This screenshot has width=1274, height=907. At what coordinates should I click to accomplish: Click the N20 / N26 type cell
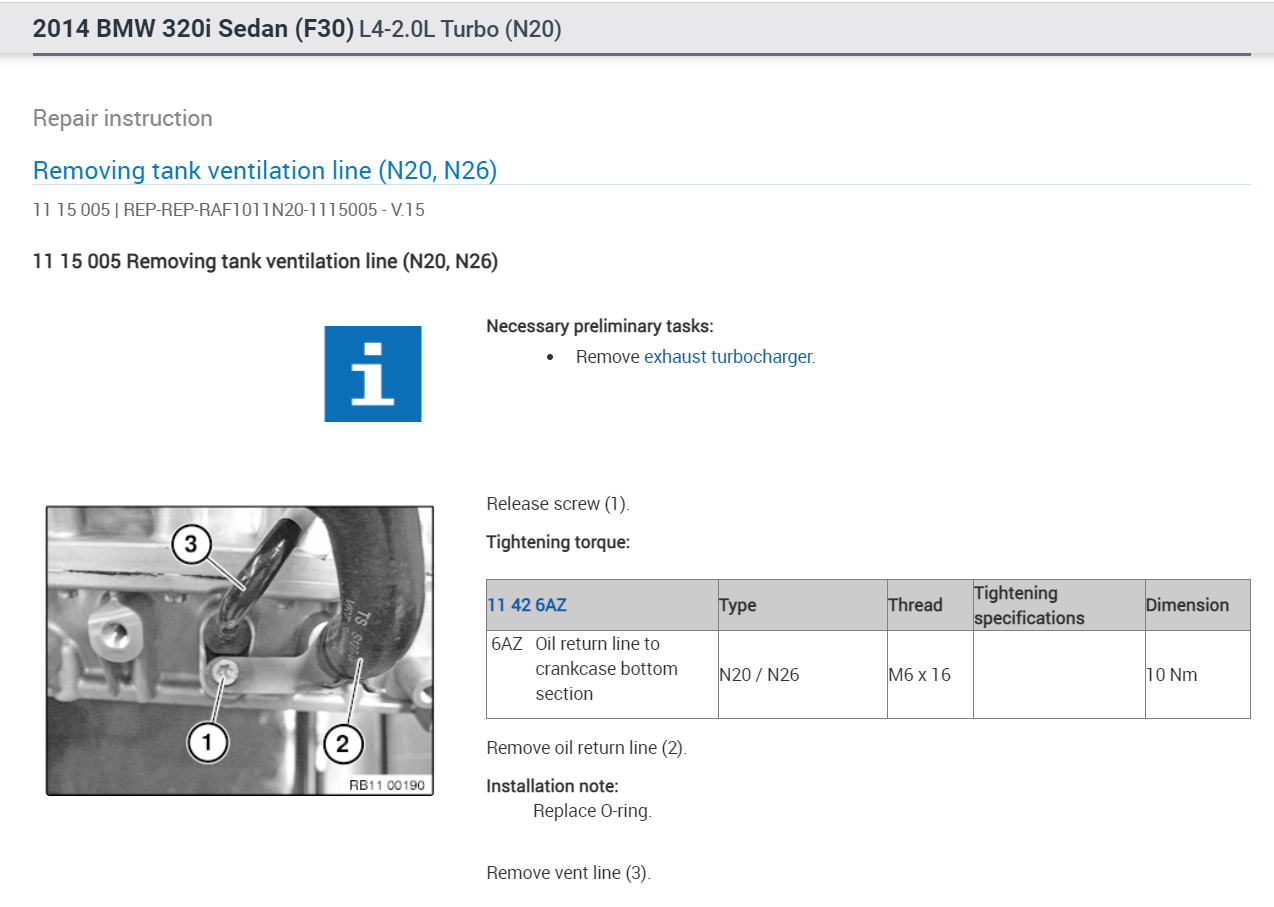(803, 674)
